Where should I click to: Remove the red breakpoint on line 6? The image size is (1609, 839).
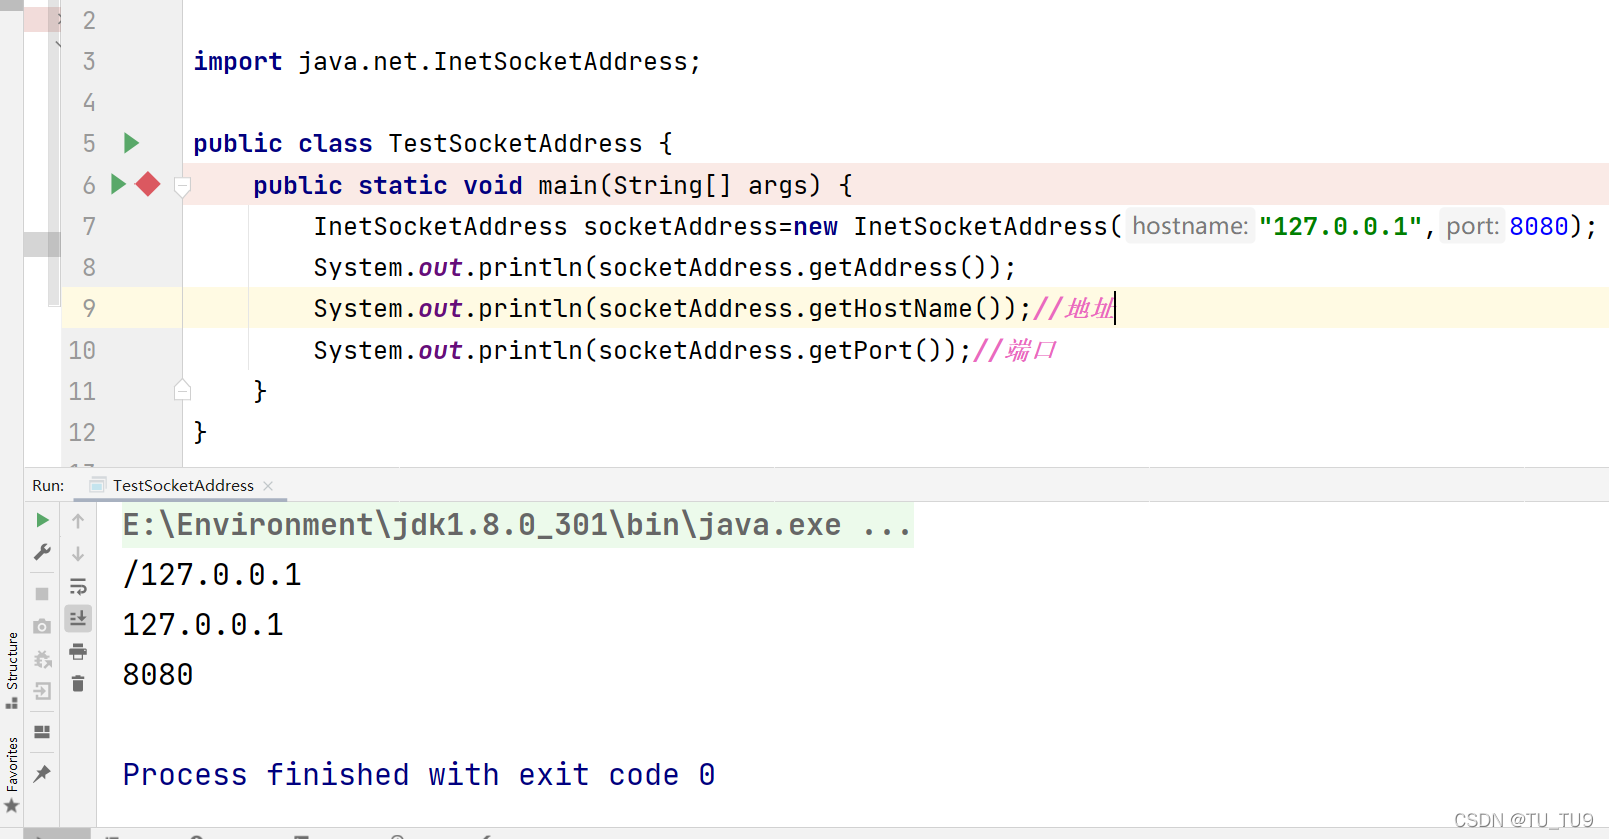pyautogui.click(x=148, y=184)
